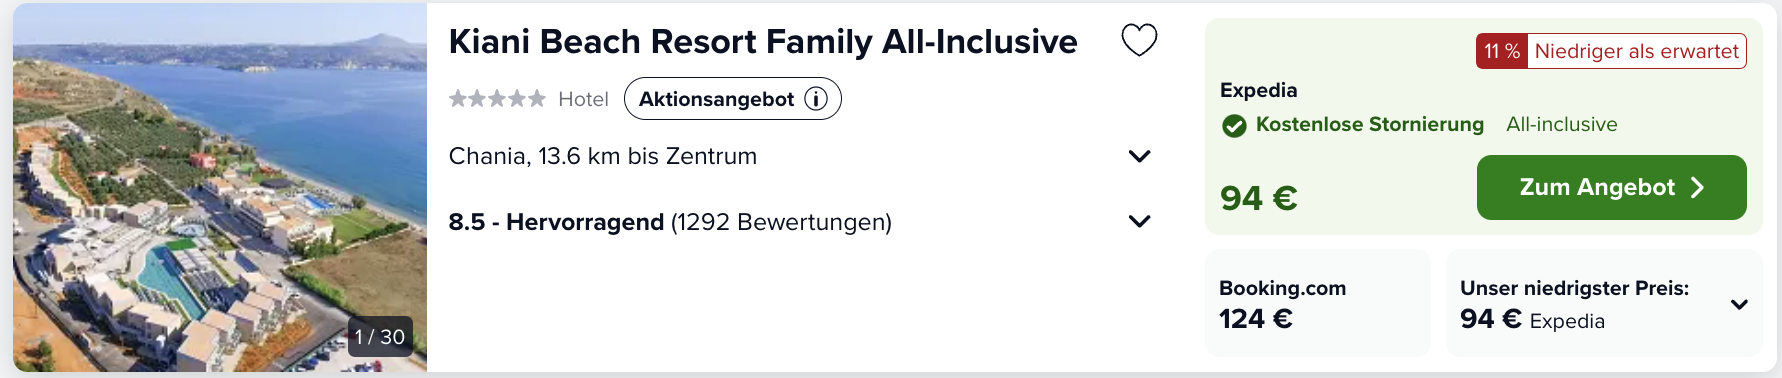1782x378 pixels.
Task: Click the Zum Angebot button
Action: [x=1611, y=187]
